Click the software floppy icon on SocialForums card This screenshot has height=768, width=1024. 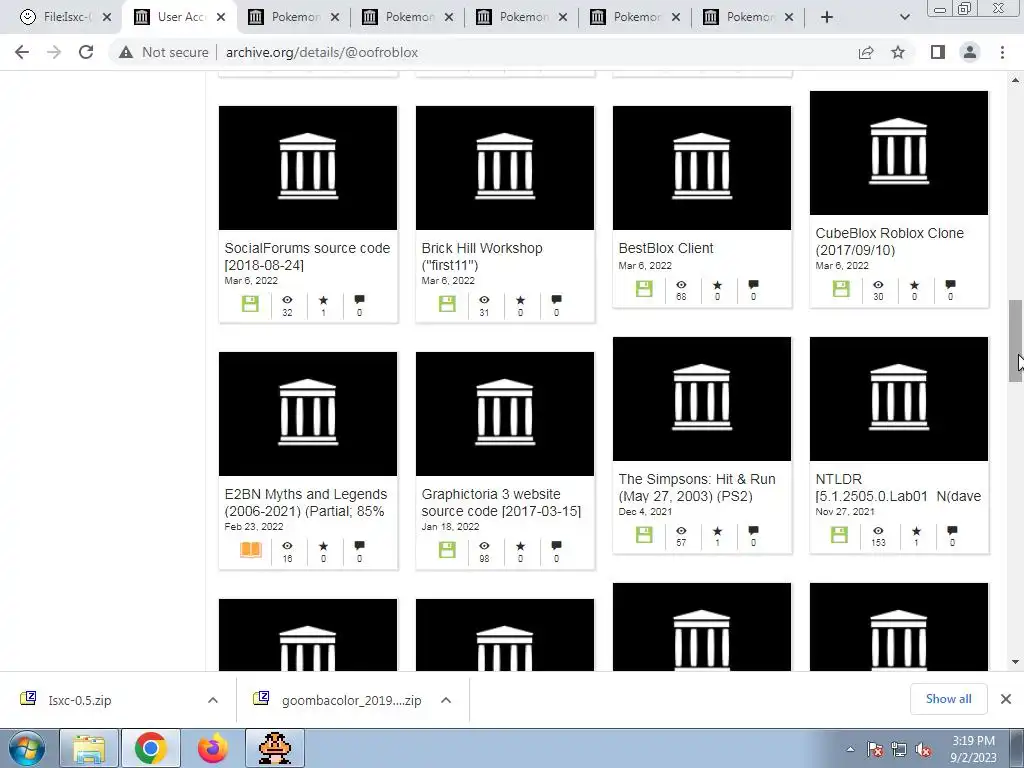(250, 304)
